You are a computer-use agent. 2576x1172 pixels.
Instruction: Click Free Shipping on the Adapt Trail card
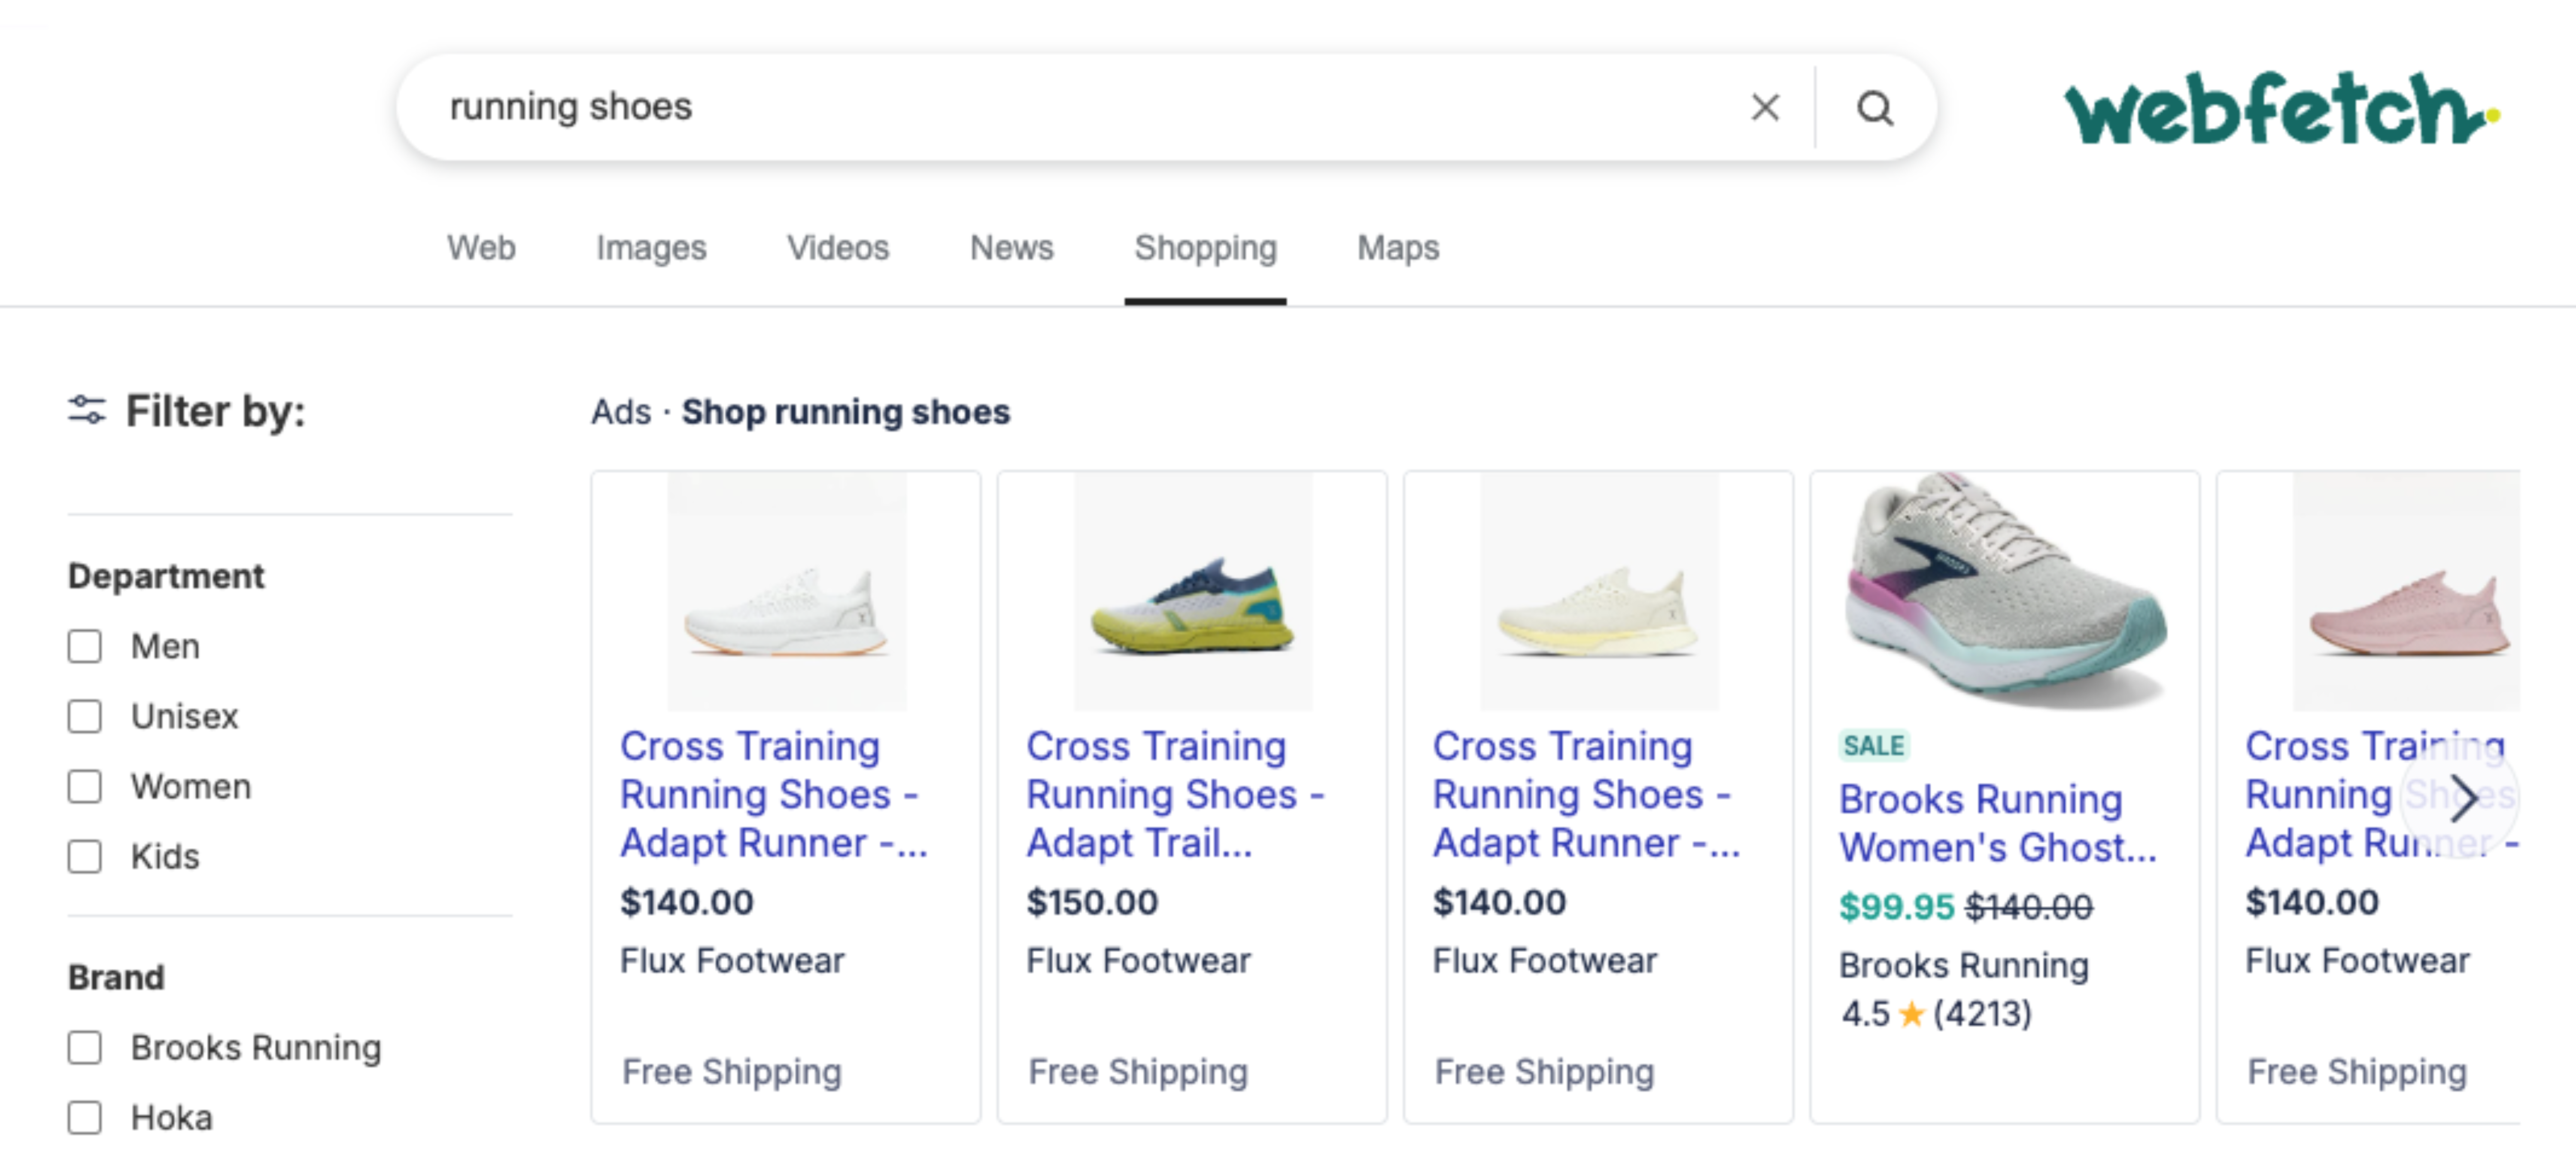tap(1138, 1072)
